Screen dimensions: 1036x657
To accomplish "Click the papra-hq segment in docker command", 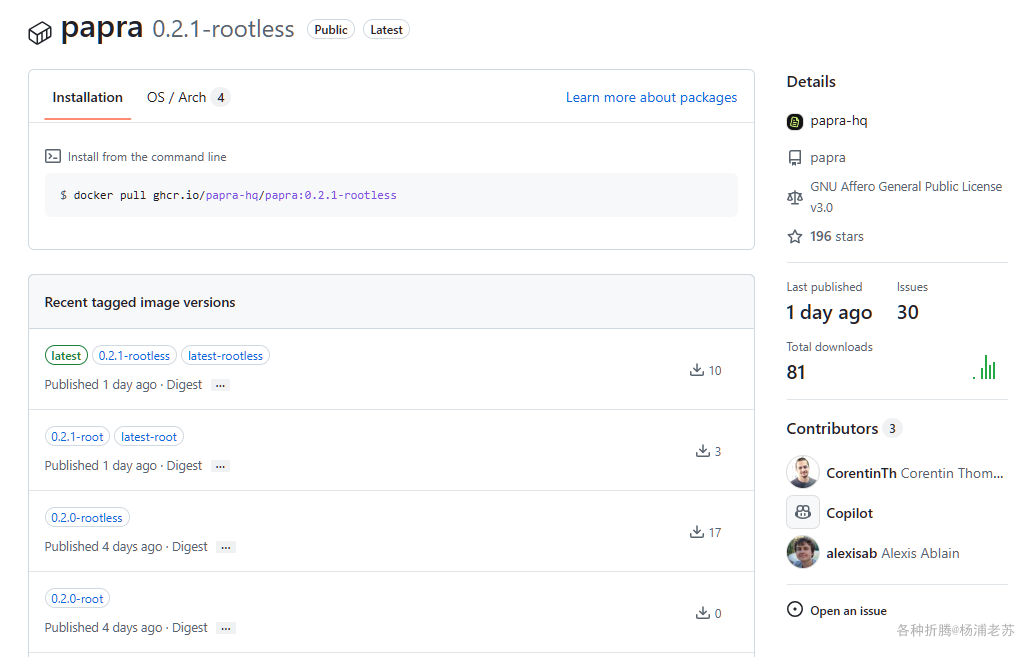I will 232,195.
